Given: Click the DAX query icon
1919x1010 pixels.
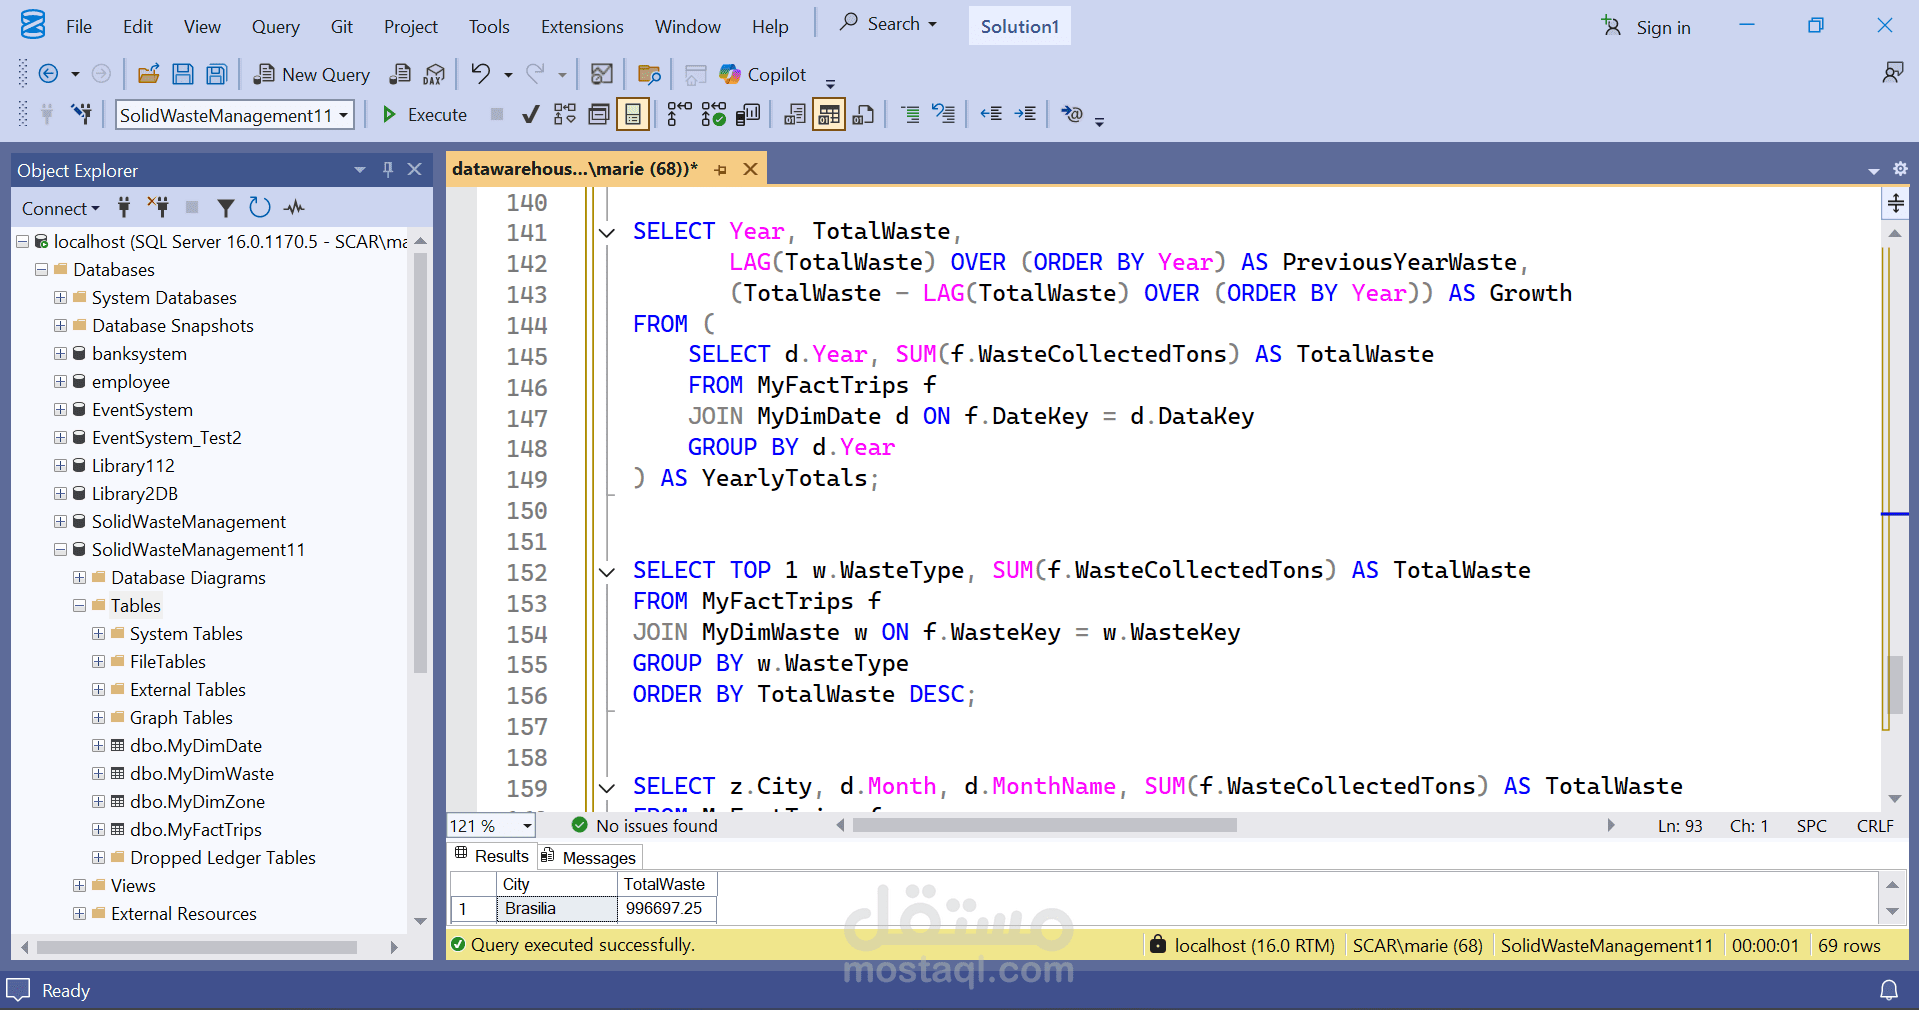Looking at the screenshot, I should pos(434,74).
